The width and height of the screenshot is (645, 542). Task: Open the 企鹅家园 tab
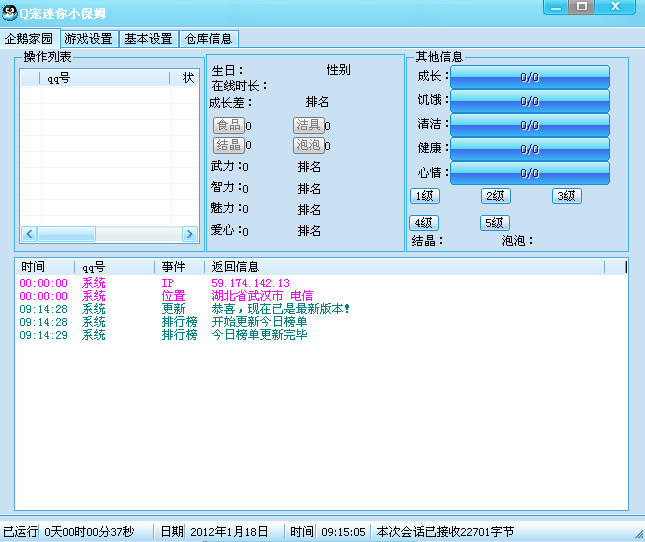pyautogui.click(x=28, y=39)
